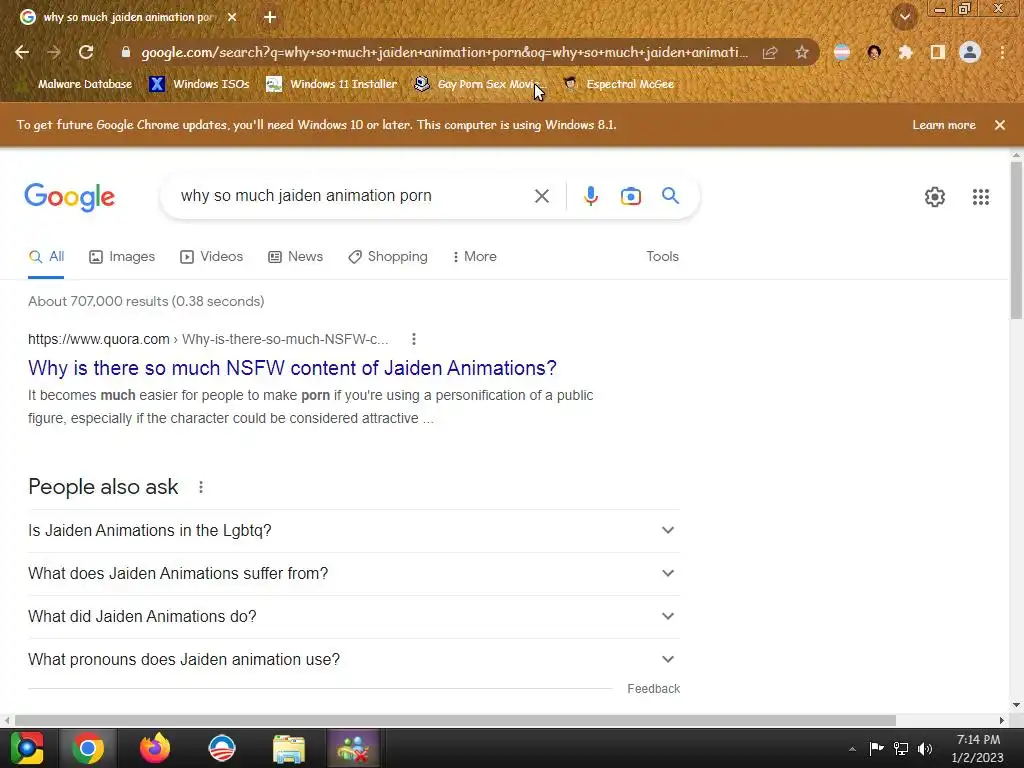Switch to the Images tab
Viewport: 1024px width, 768px height.
[x=122, y=257]
